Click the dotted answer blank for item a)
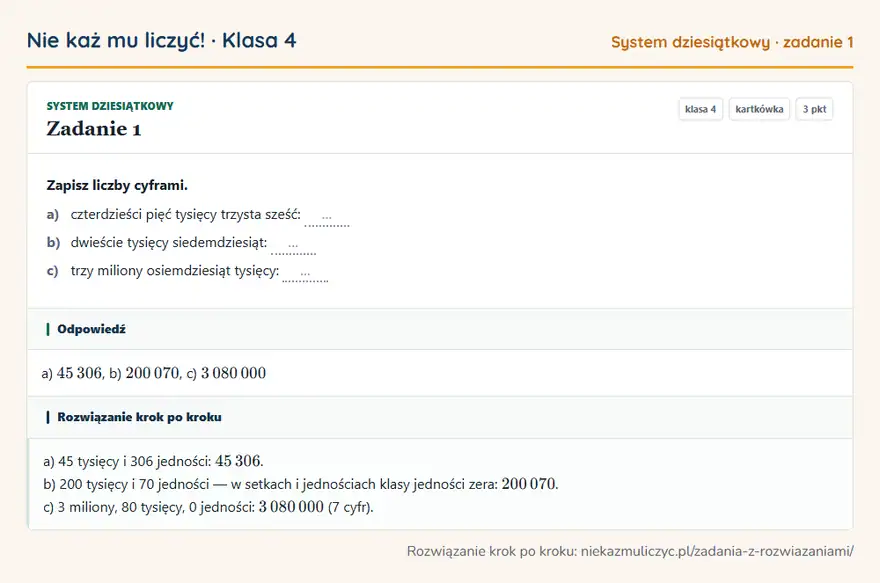 (x=327, y=217)
